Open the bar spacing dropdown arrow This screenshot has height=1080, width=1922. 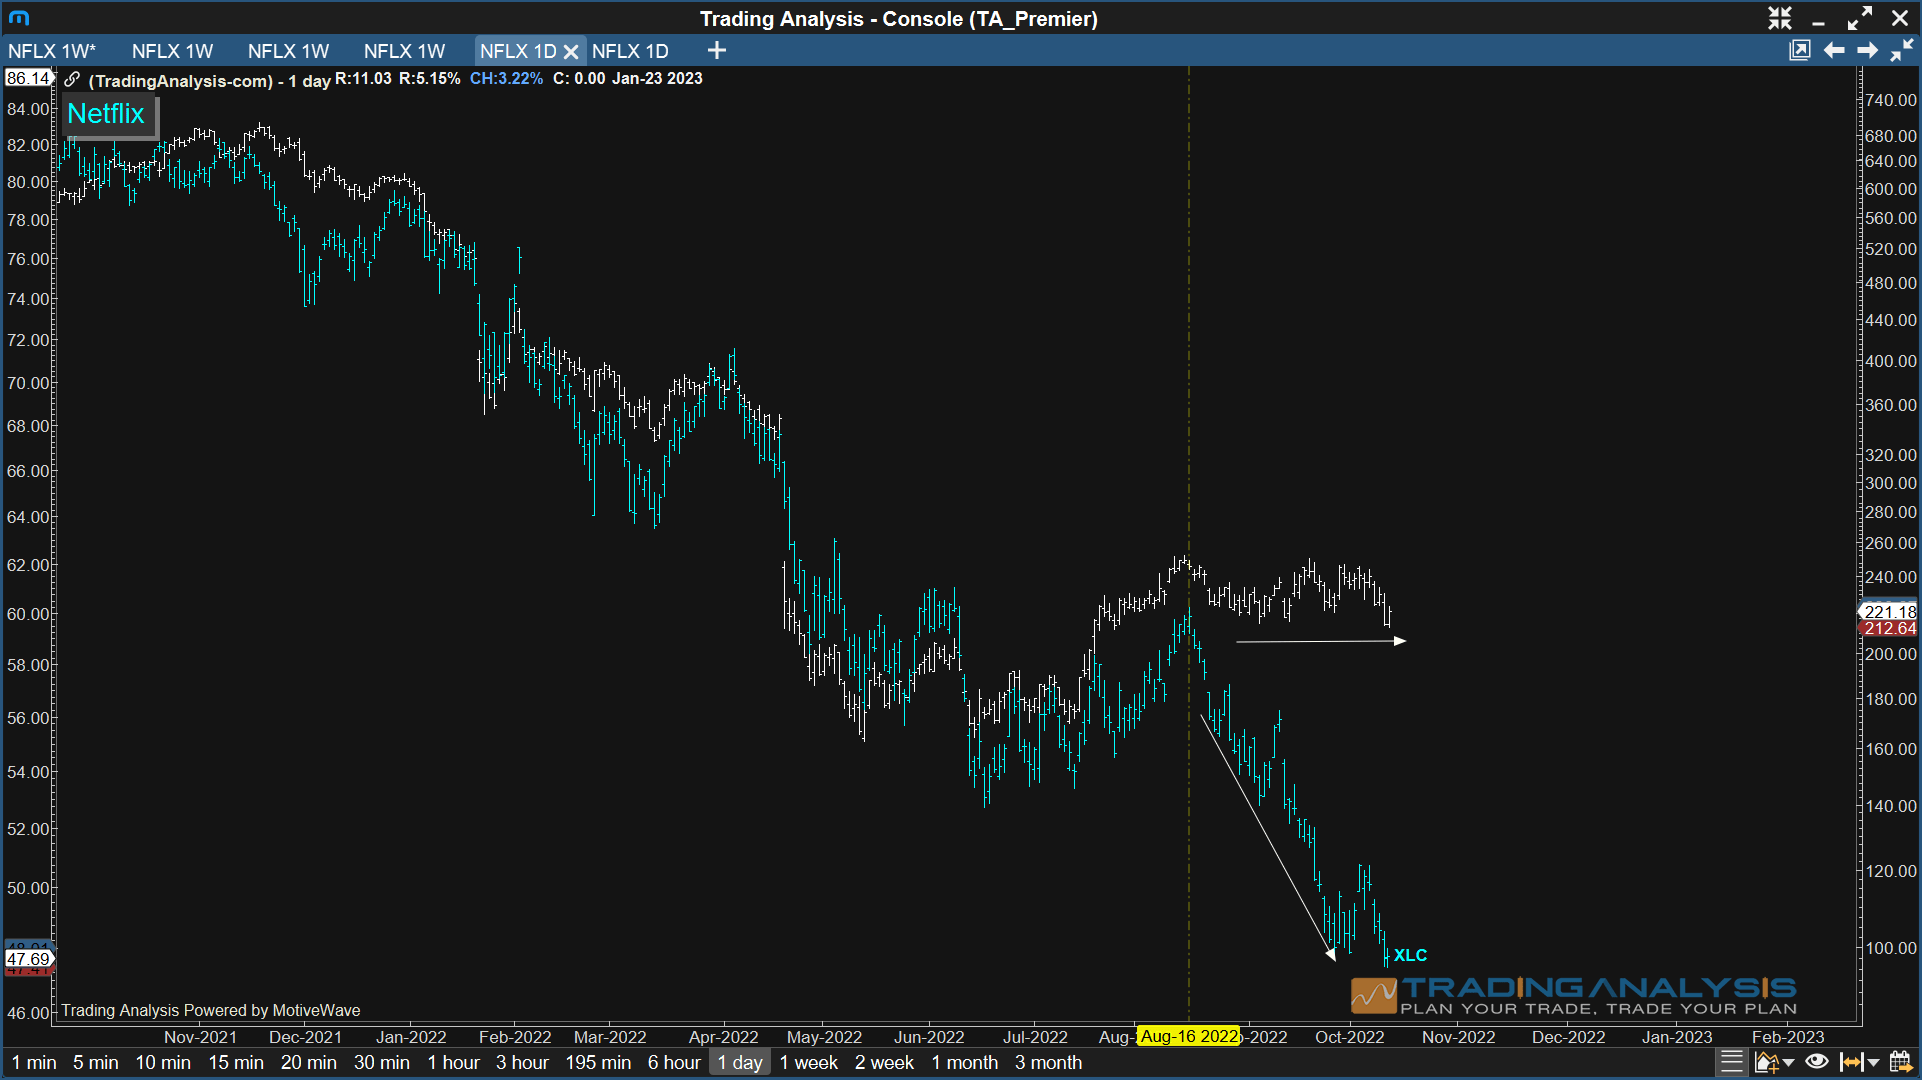pos(1872,1063)
